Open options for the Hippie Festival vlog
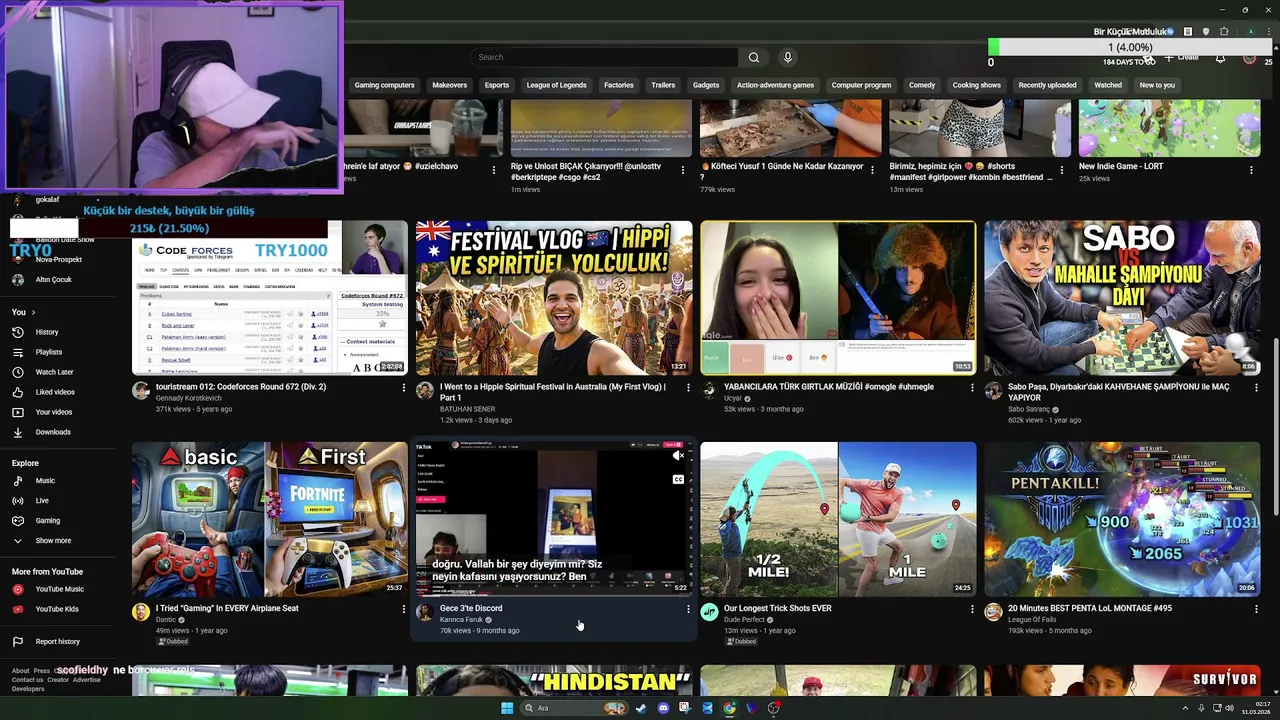The width and height of the screenshot is (1280, 720). click(x=688, y=387)
